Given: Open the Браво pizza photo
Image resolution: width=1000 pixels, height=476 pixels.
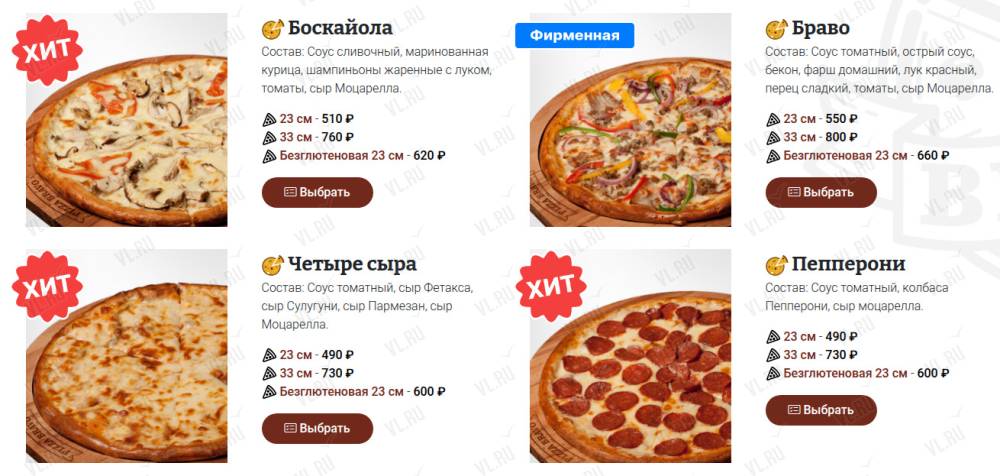Looking at the screenshot, I should [630, 120].
